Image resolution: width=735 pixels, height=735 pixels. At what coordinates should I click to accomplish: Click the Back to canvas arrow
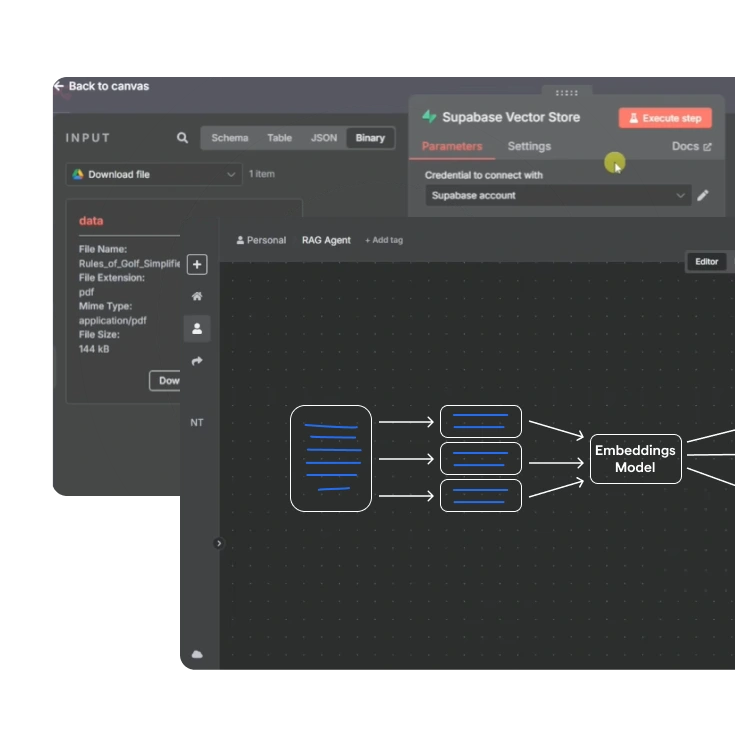click(59, 86)
